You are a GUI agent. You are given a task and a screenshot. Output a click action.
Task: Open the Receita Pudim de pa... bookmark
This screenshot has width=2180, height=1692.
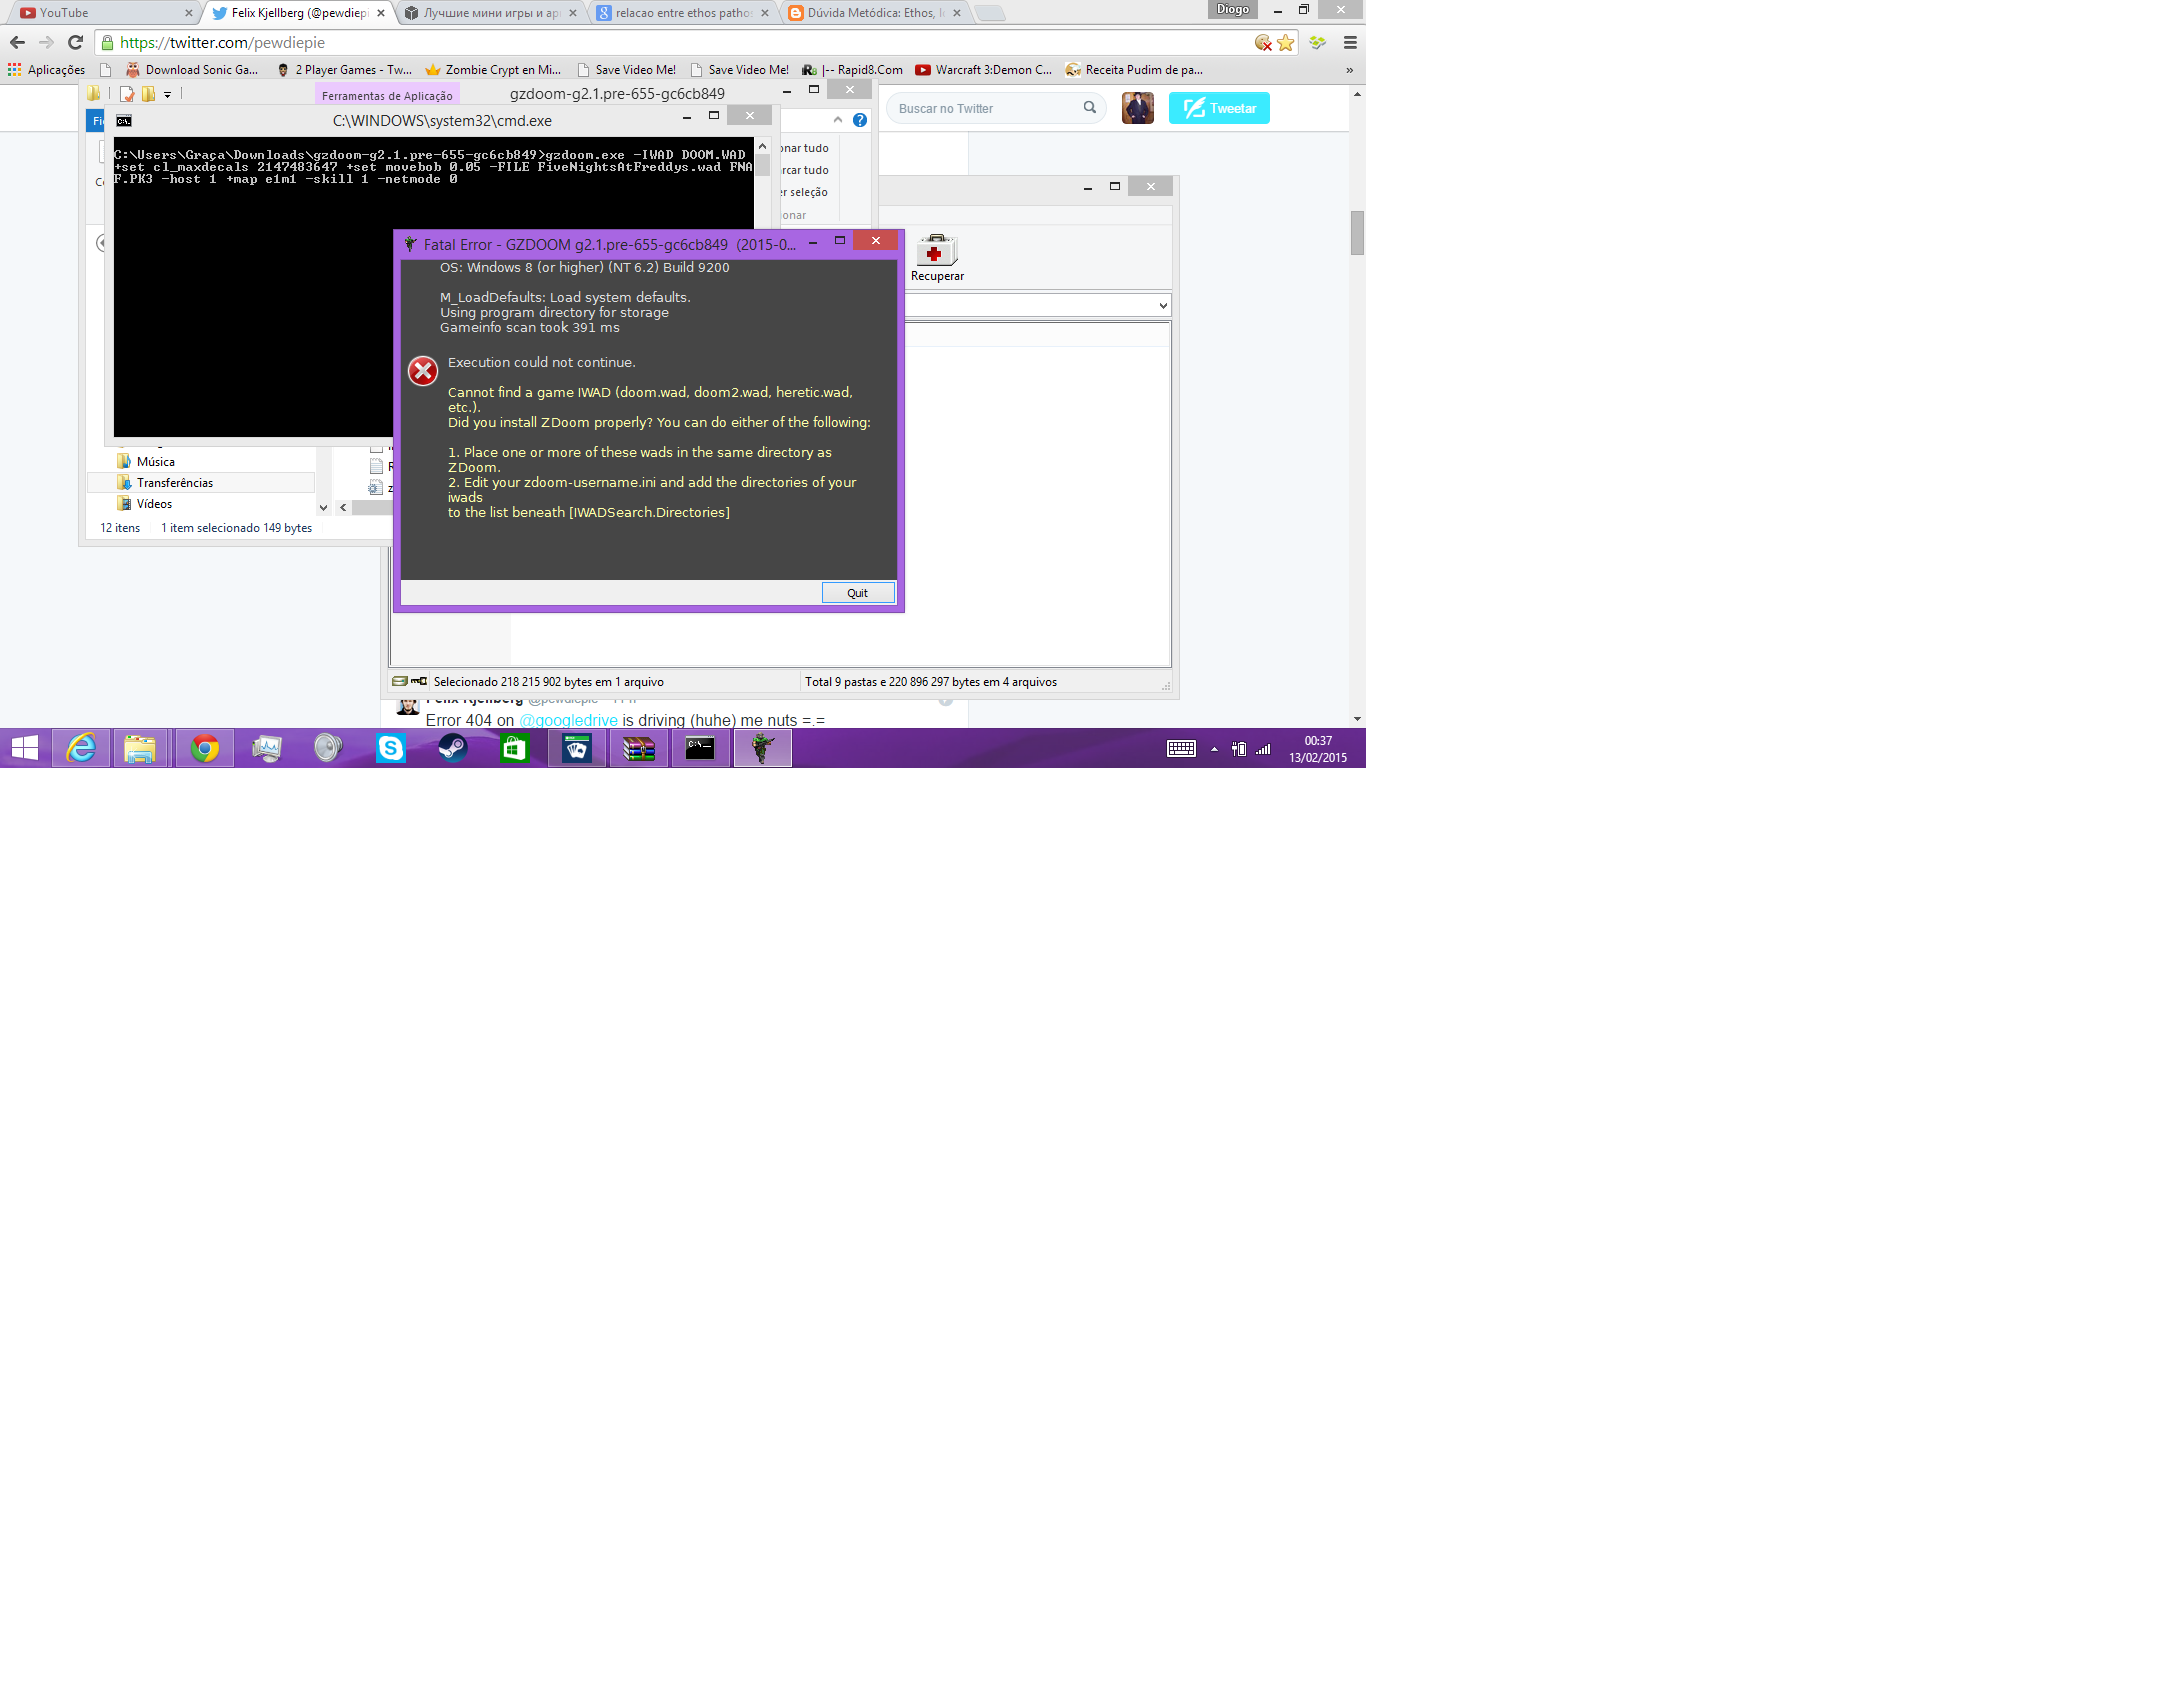click(x=1134, y=70)
